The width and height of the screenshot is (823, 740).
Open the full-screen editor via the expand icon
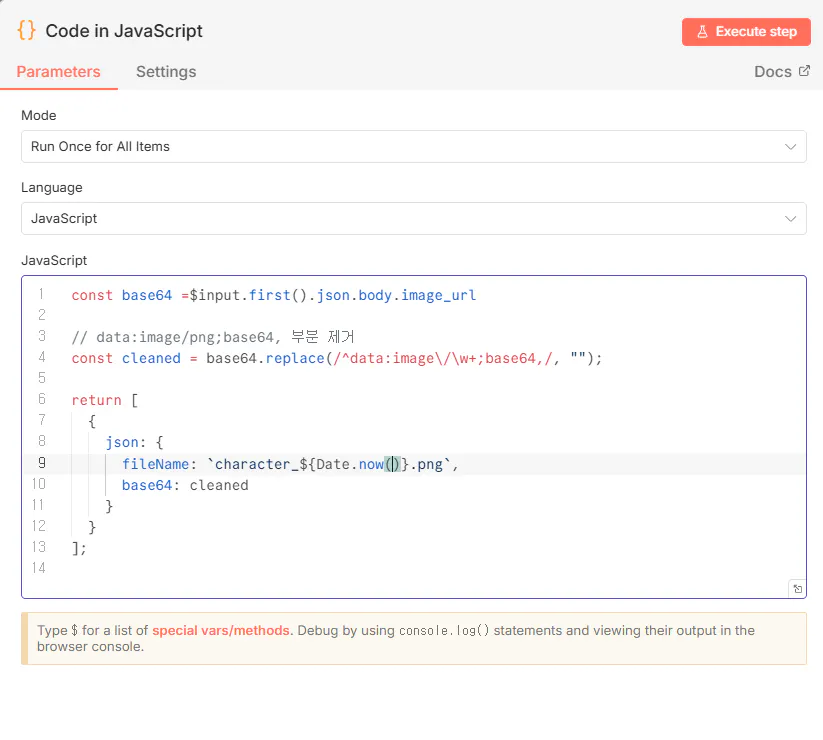(x=797, y=589)
